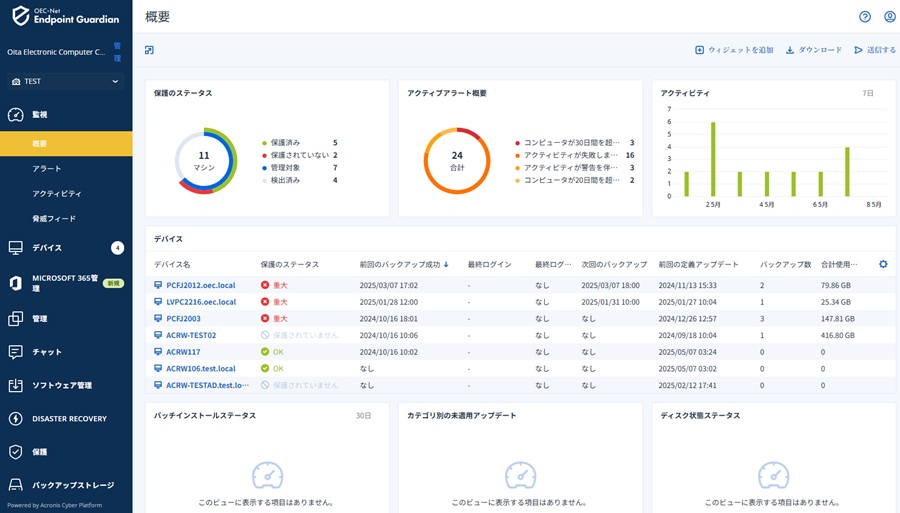Select アラート in the sidebar menu

click(x=46, y=169)
